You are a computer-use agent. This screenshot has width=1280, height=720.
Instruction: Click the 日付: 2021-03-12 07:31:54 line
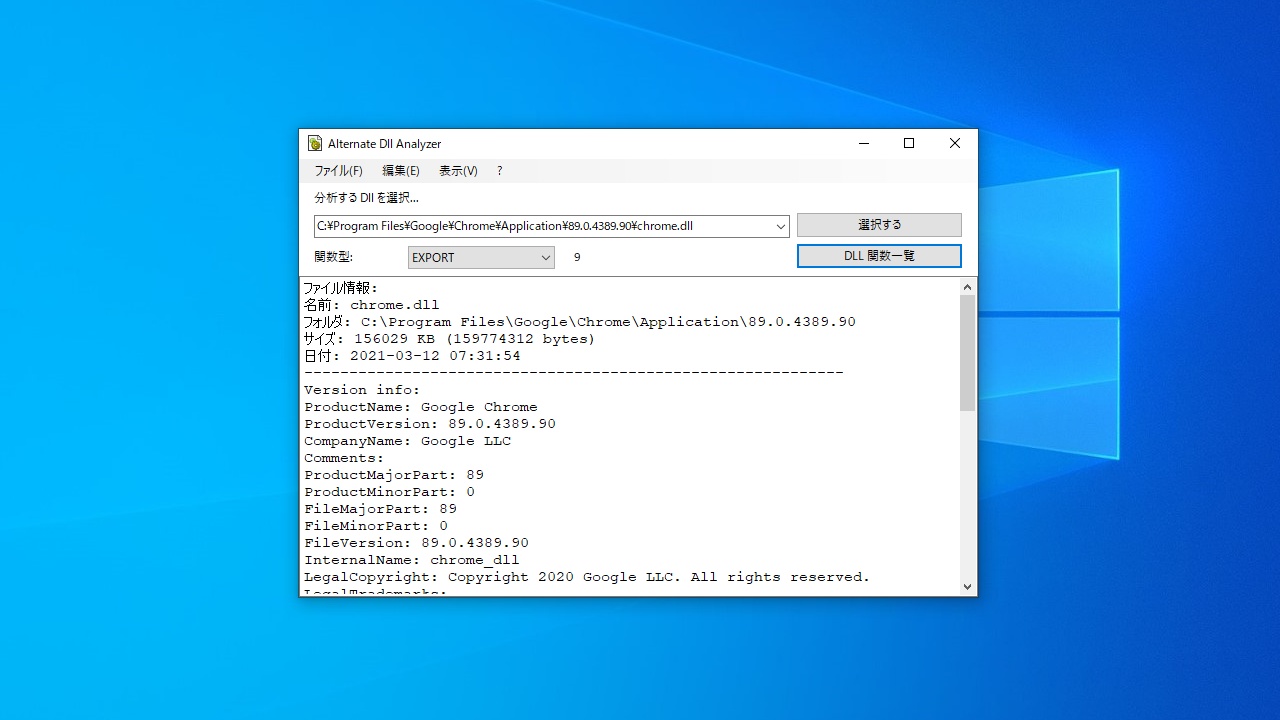[x=412, y=356]
